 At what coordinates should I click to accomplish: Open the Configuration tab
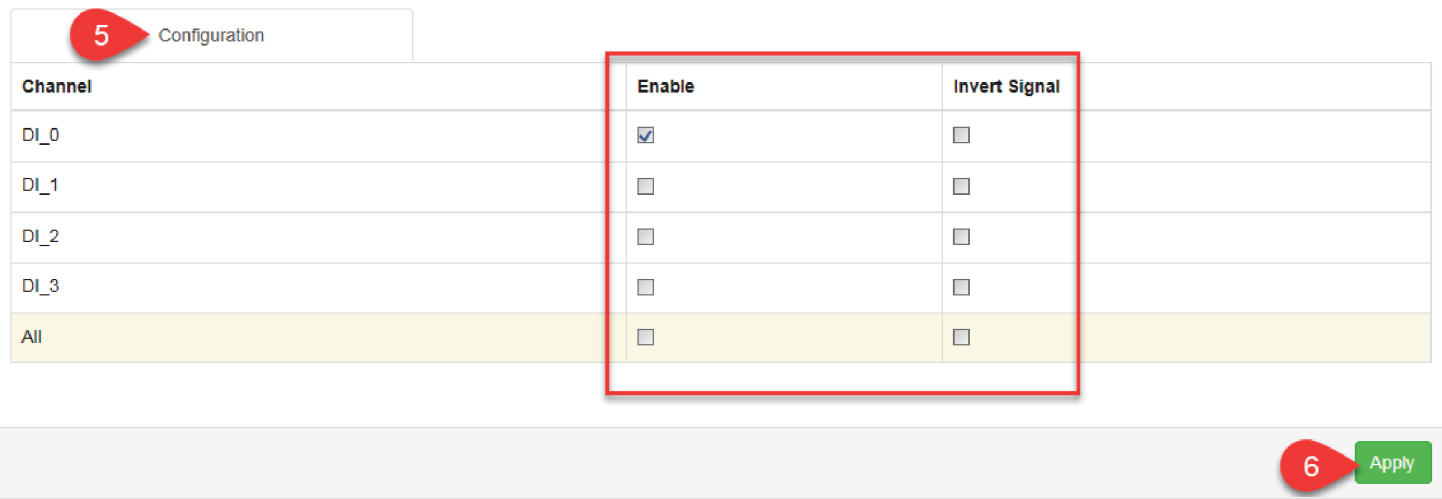211,35
